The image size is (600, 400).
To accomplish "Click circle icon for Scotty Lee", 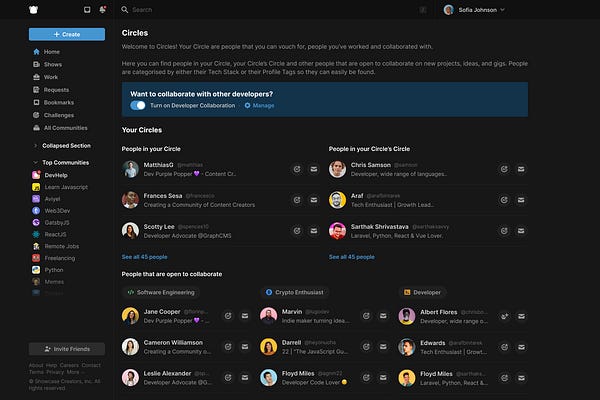I will pos(297,231).
